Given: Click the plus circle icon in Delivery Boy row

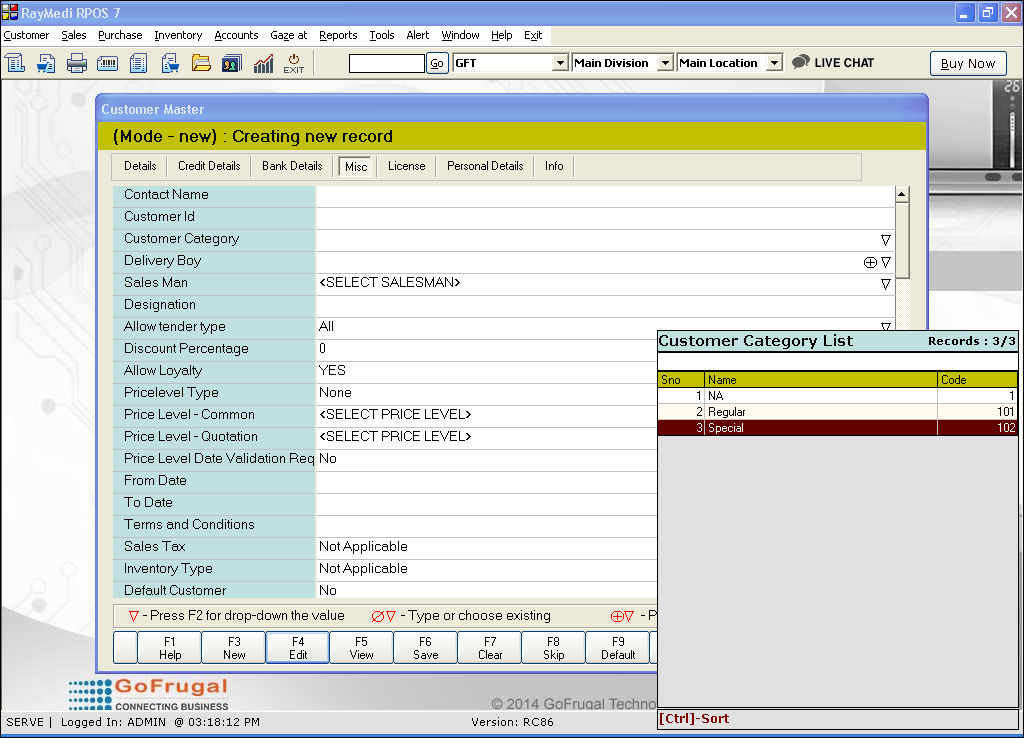Looking at the screenshot, I should tap(869, 262).
